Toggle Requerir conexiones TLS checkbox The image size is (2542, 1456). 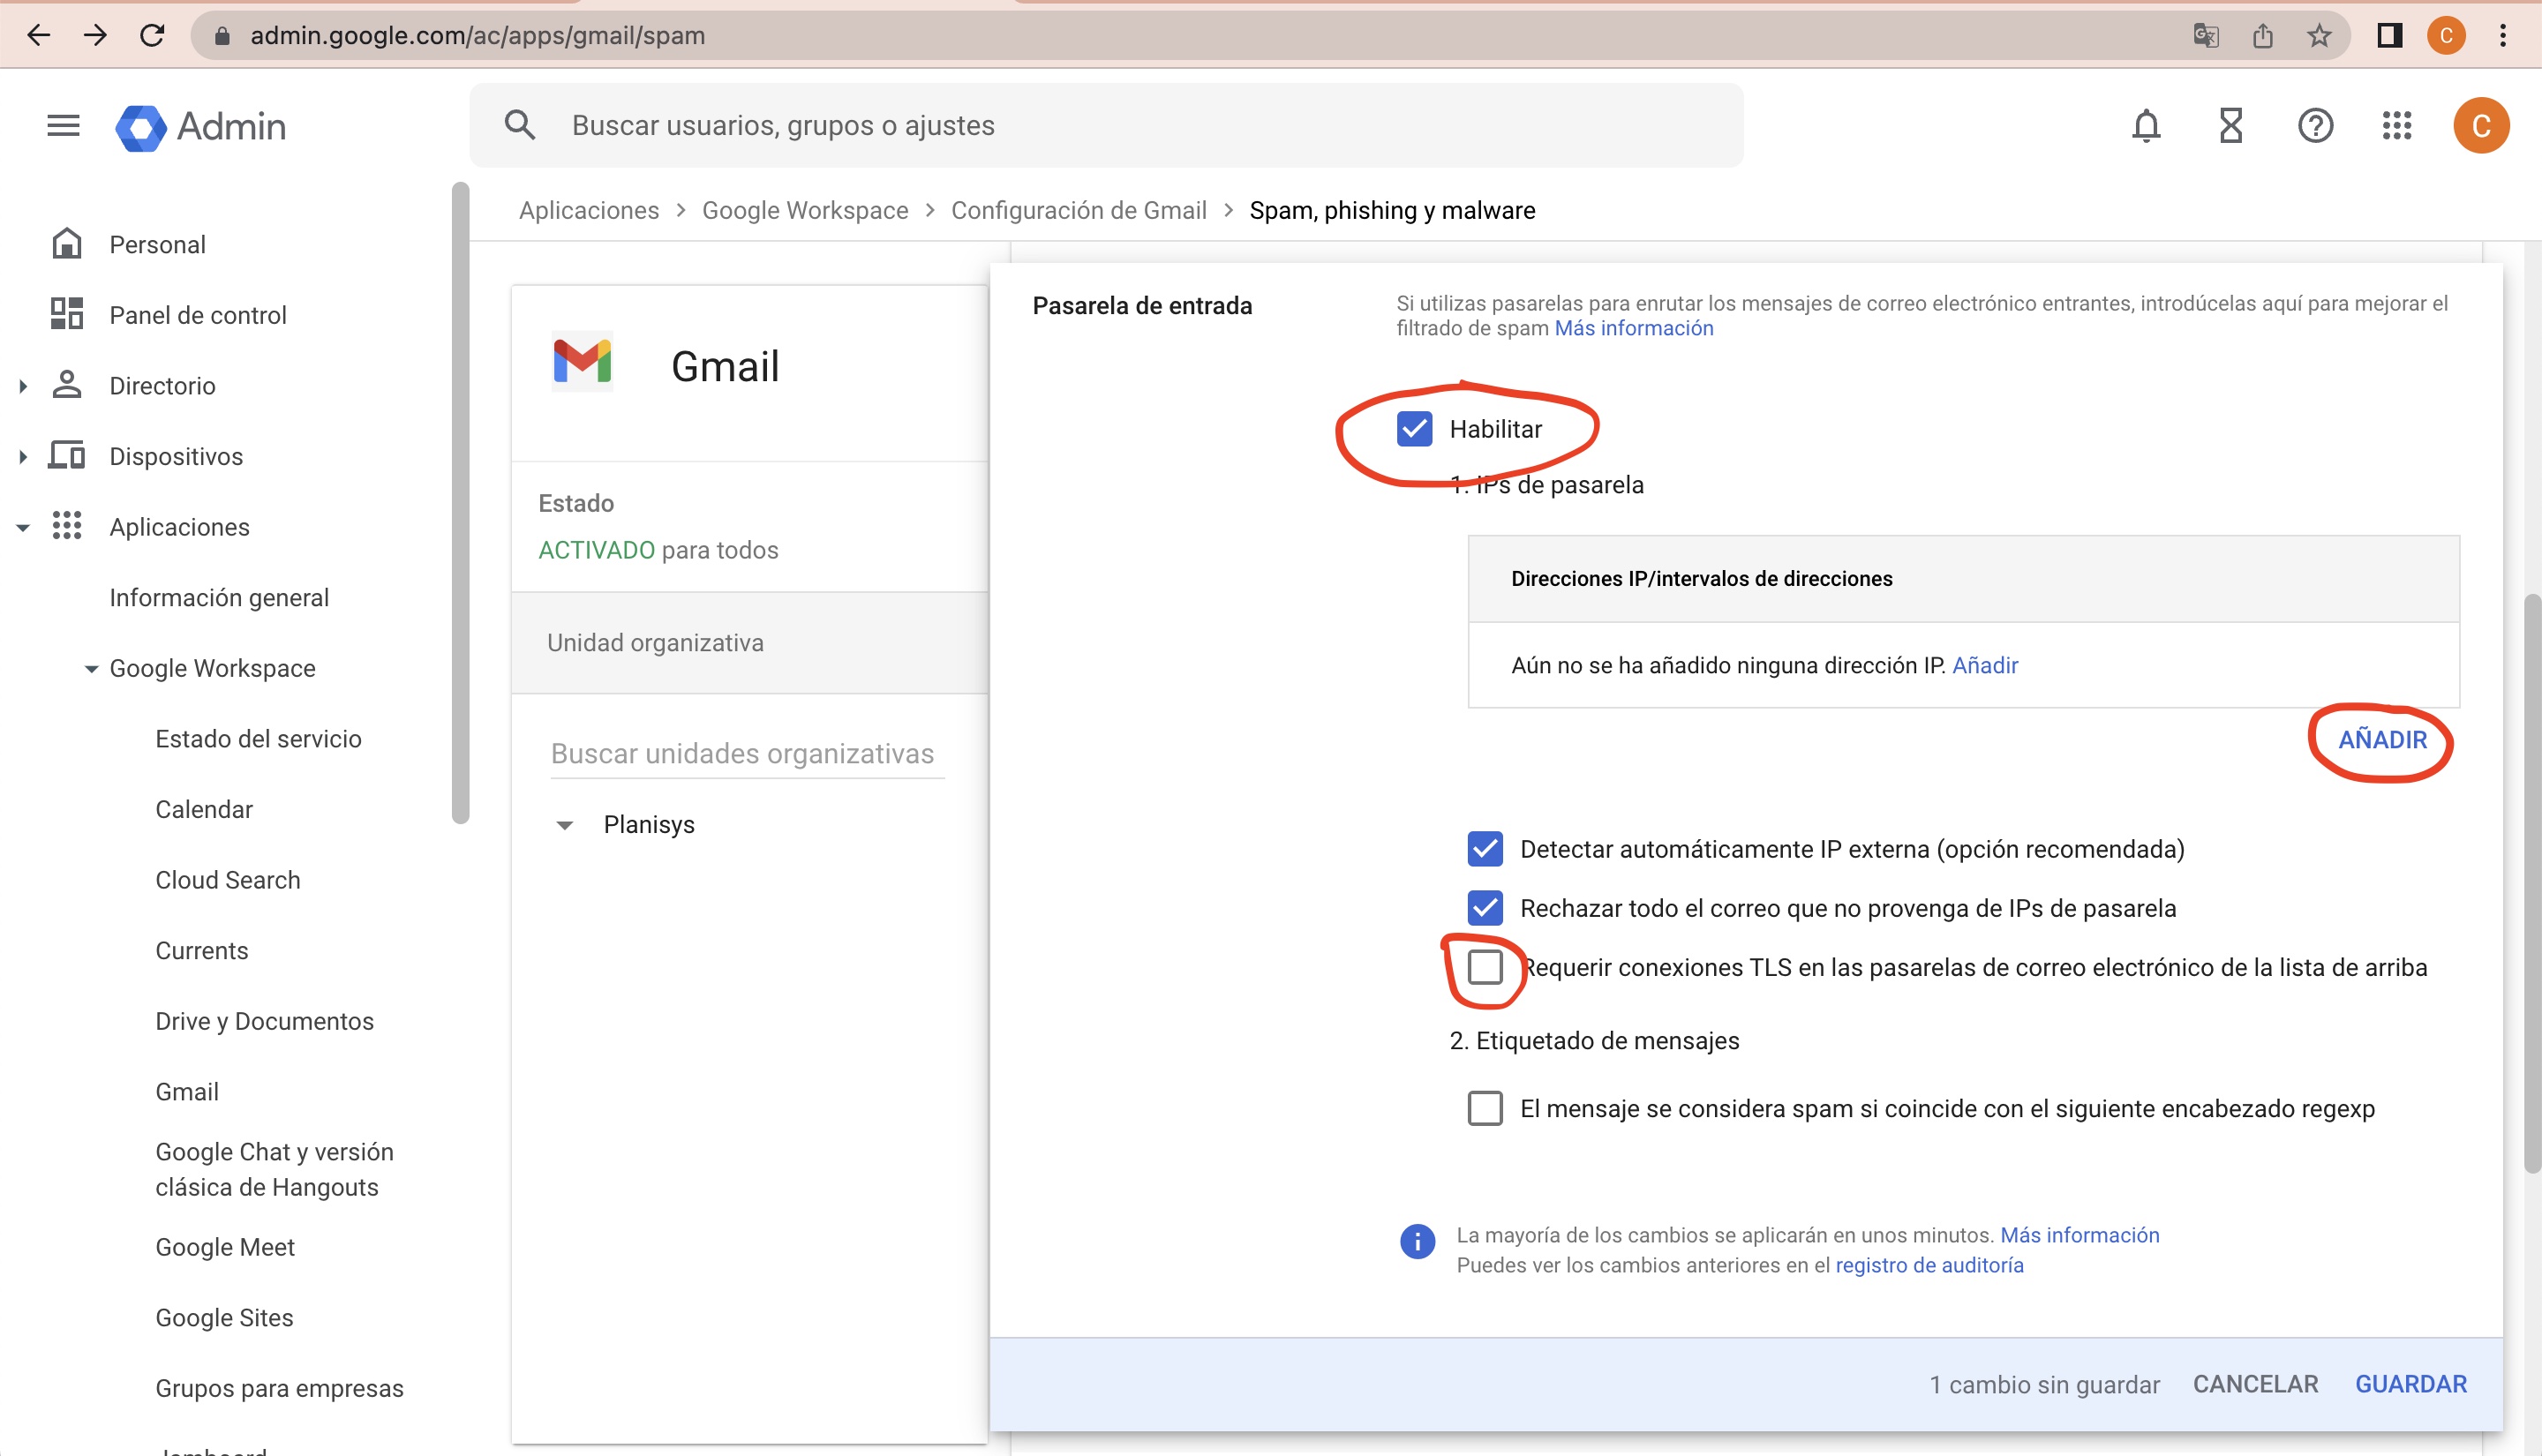click(1484, 965)
